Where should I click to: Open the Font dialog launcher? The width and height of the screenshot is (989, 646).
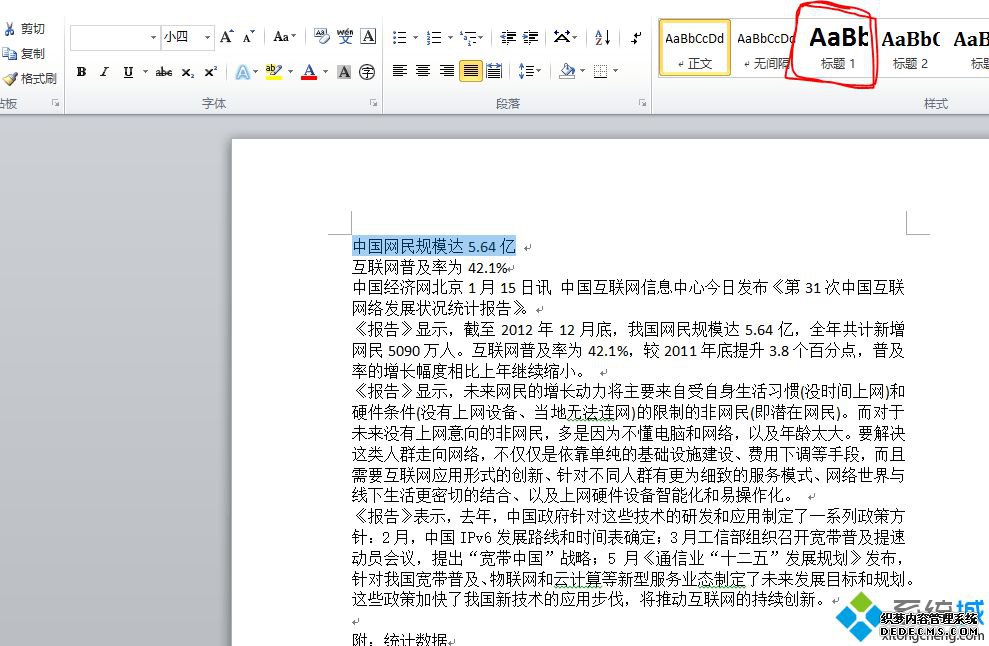(x=373, y=103)
